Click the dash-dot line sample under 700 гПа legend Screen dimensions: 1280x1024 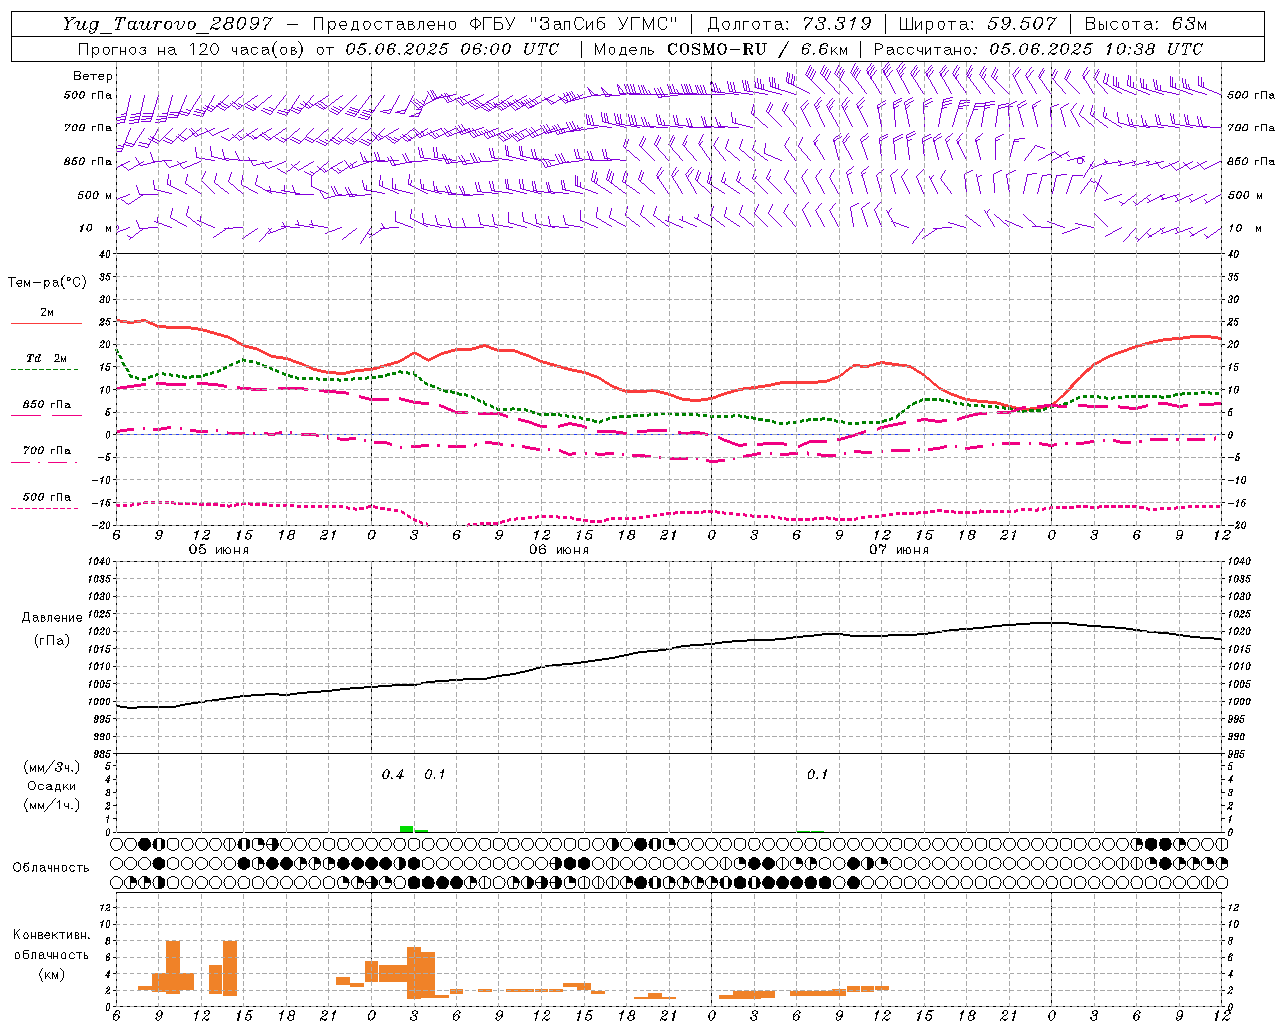tap(44, 462)
